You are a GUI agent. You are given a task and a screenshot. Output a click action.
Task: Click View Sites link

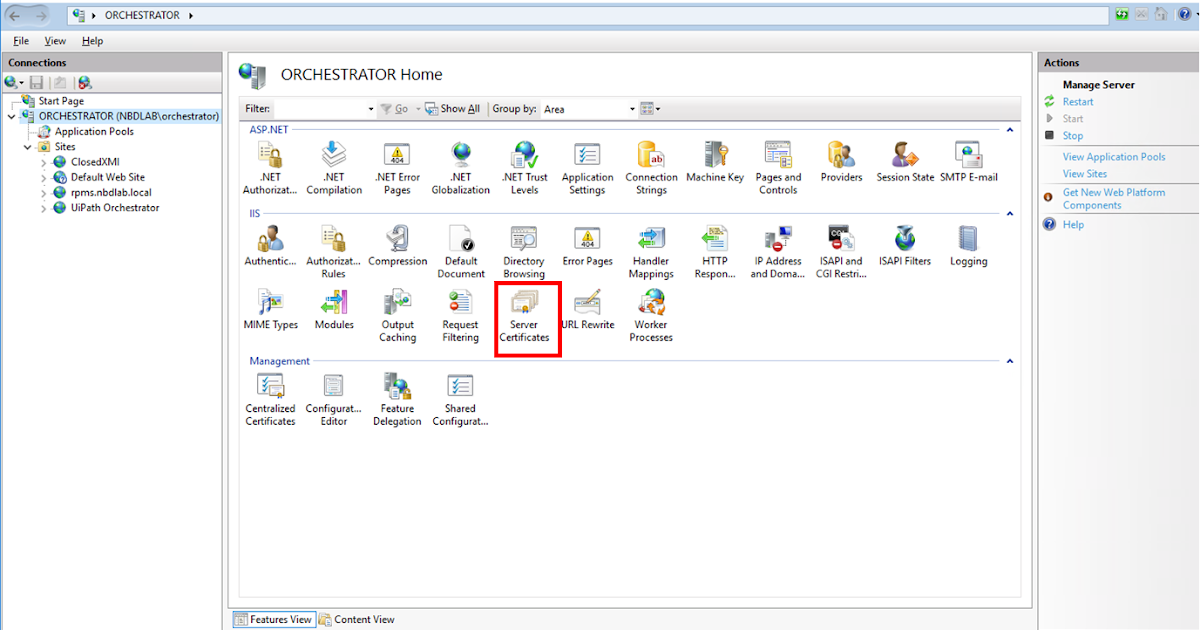[x=1085, y=174]
